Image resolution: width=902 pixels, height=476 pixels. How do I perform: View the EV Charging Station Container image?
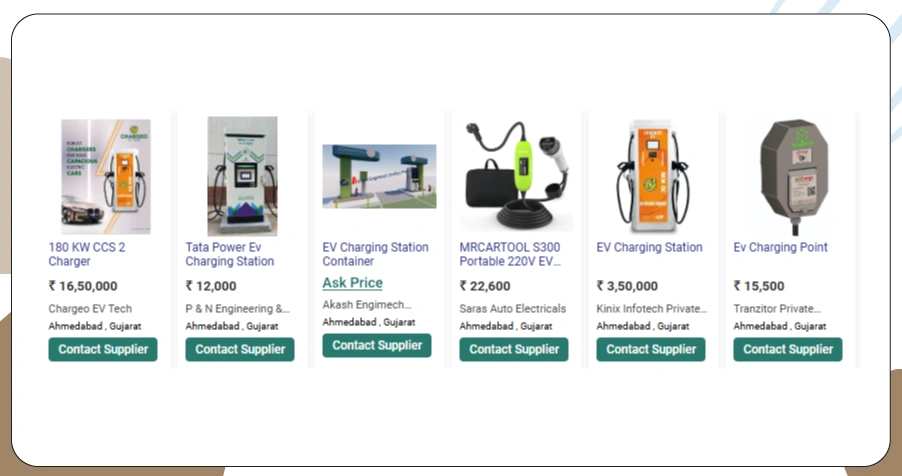[x=379, y=176]
